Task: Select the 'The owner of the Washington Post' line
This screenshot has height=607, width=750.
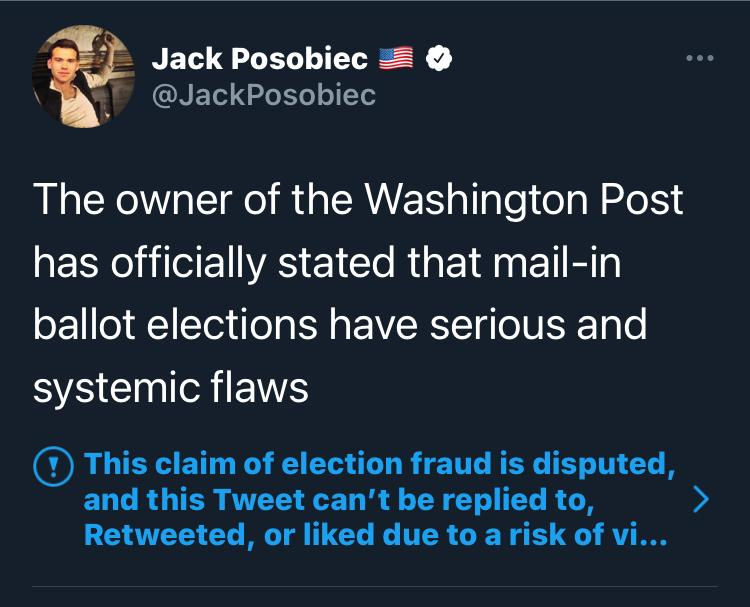Action: (x=358, y=199)
